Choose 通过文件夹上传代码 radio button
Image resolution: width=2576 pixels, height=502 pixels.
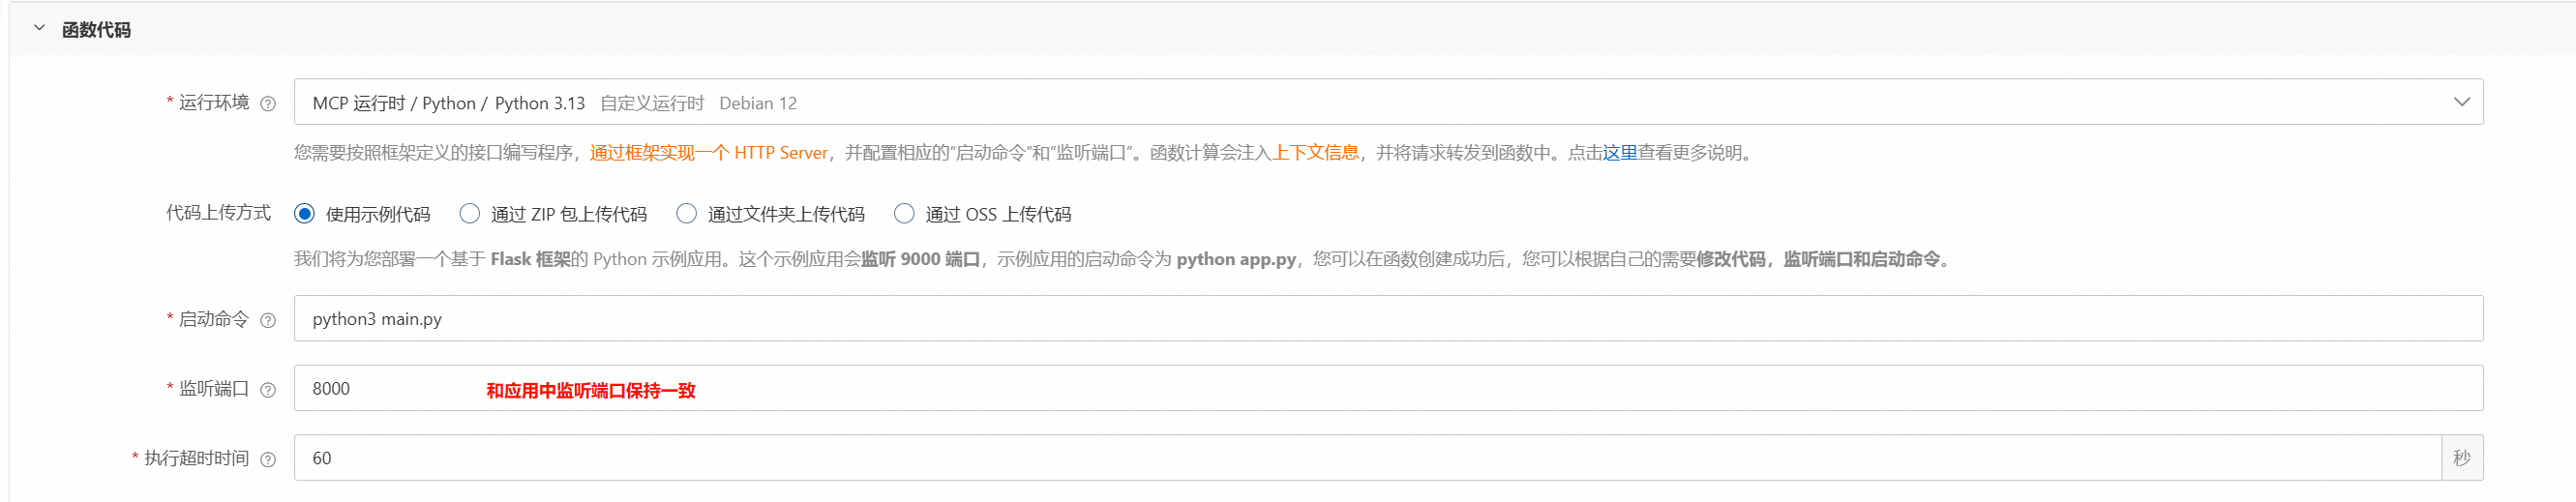tap(687, 214)
